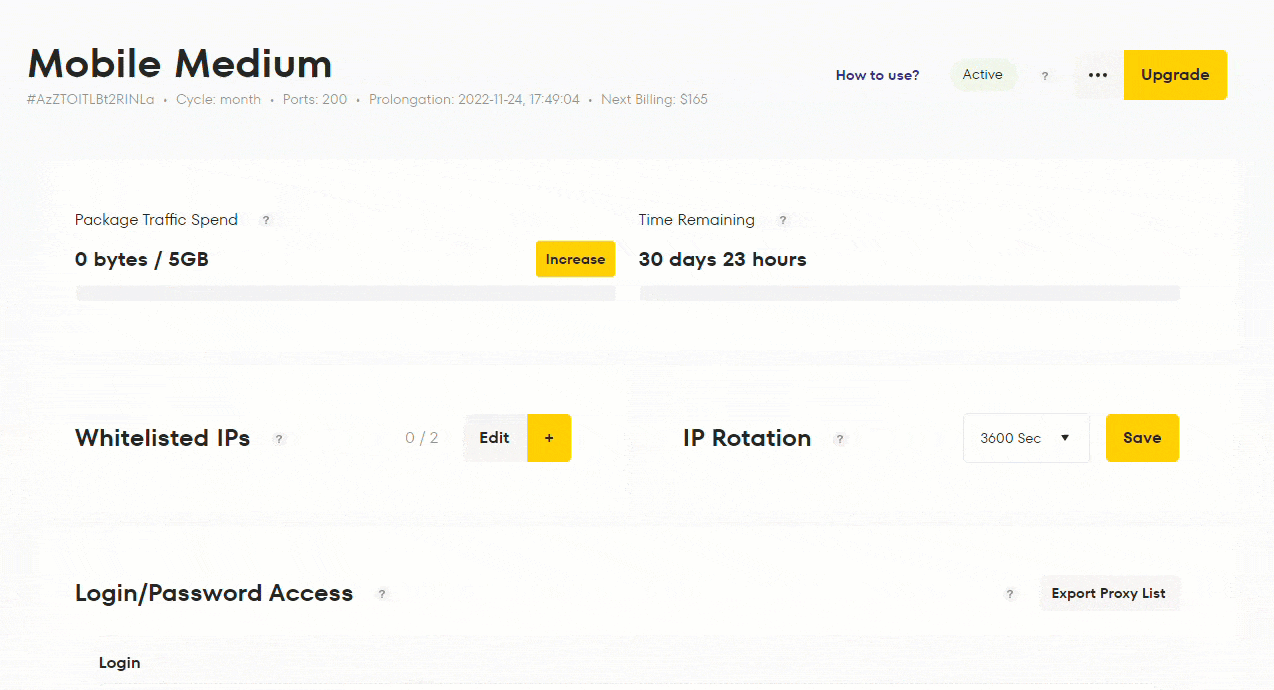Click the Export Proxy List button
1274x690 pixels.
1109,593
